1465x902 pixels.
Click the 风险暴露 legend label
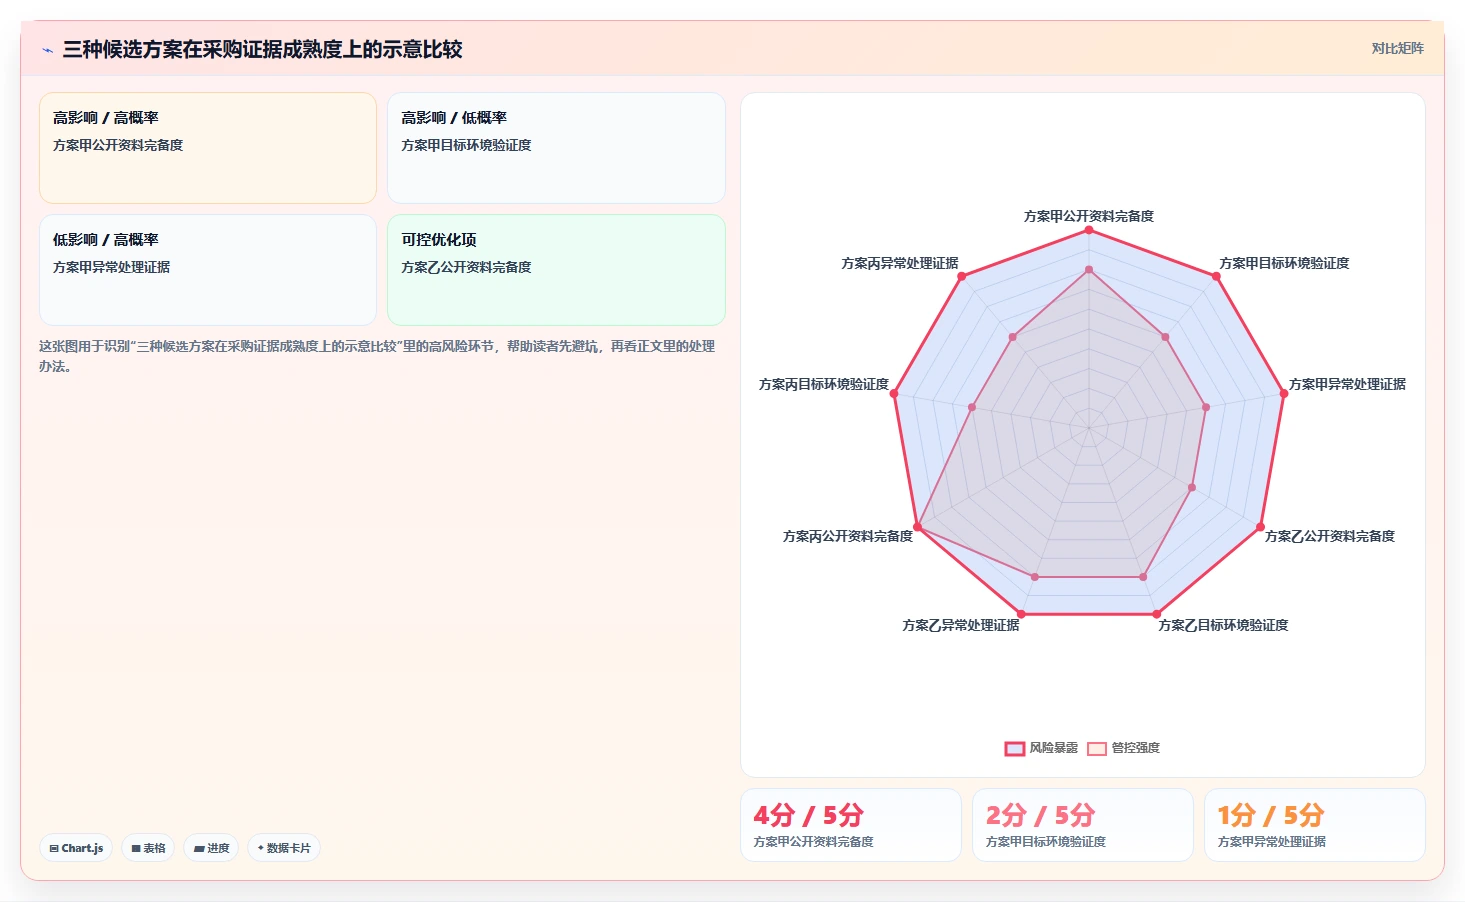[x=1054, y=748]
